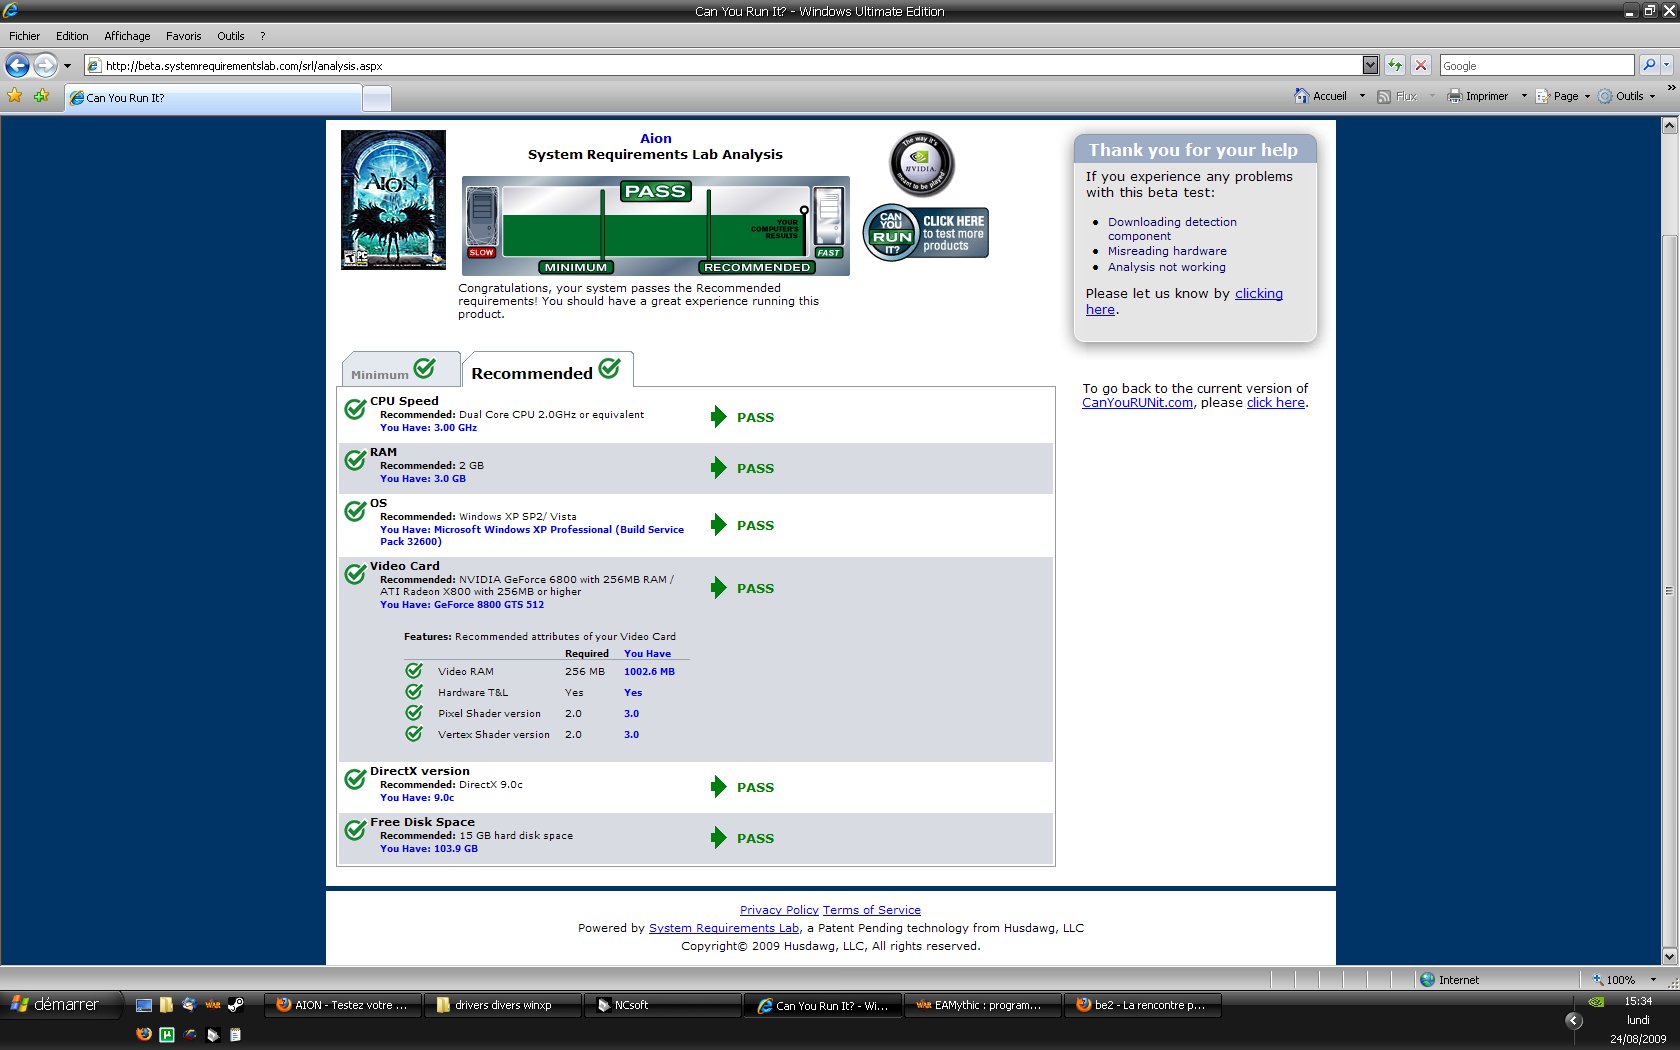Click the Imprimer printer icon
The width and height of the screenshot is (1680, 1050).
1455,96
